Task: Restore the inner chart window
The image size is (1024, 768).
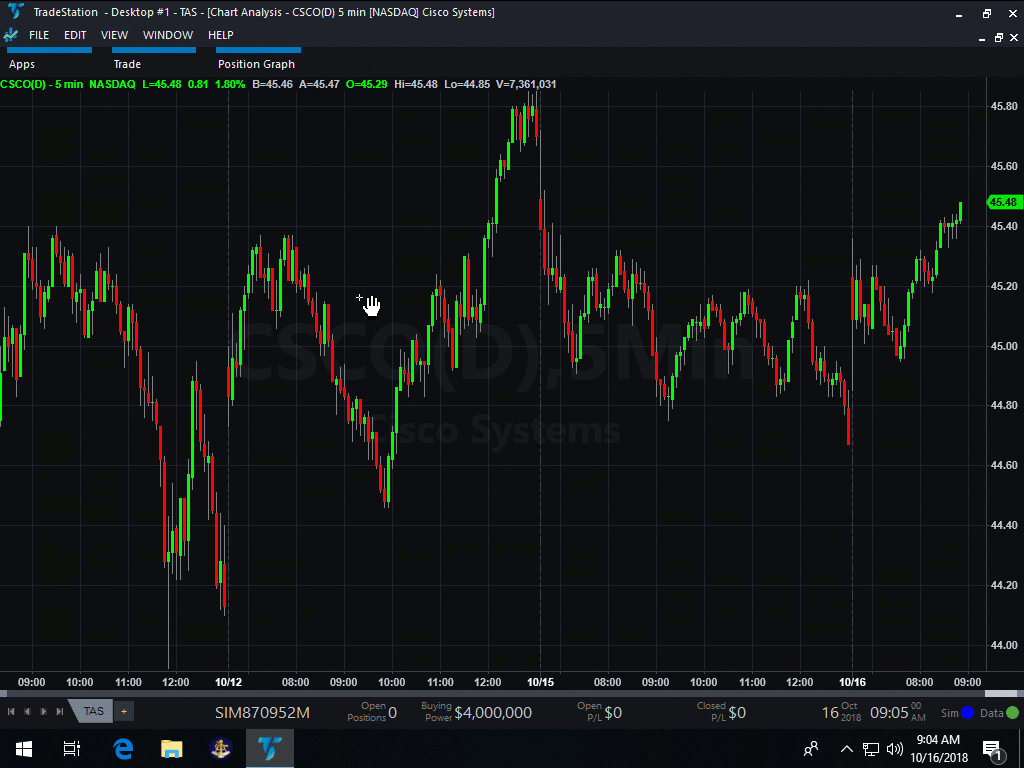Action: point(999,38)
